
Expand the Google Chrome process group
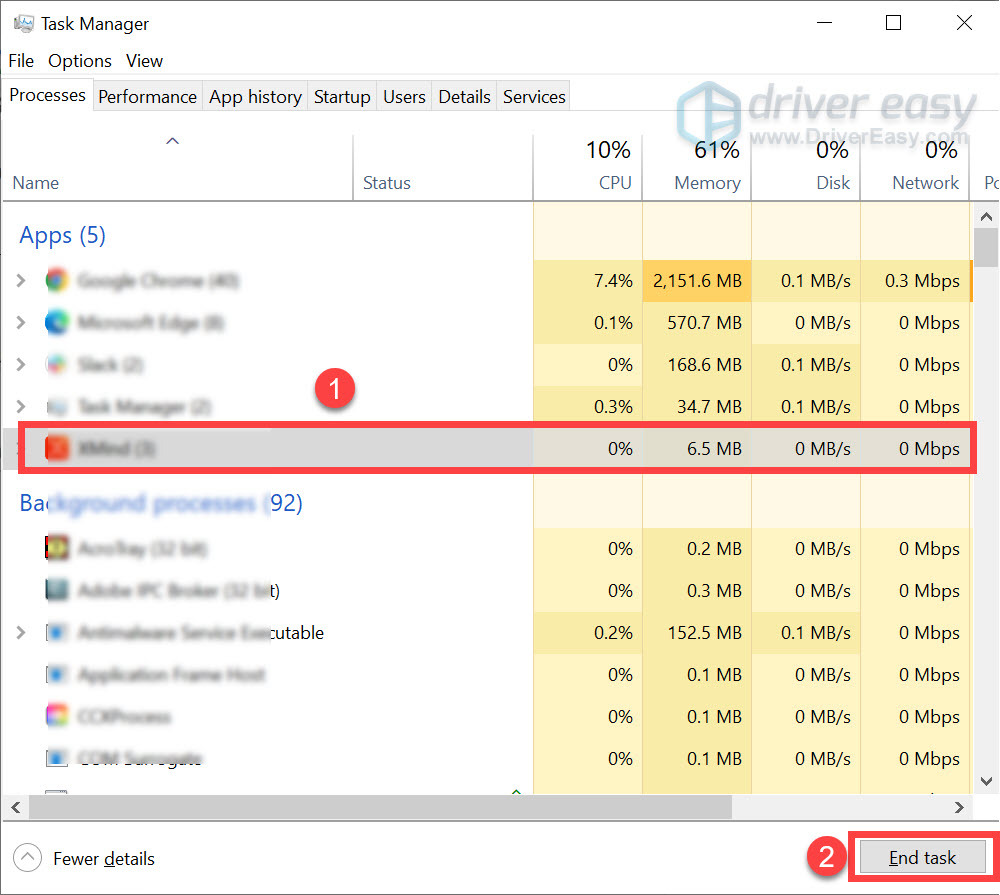pyautogui.click(x=20, y=281)
